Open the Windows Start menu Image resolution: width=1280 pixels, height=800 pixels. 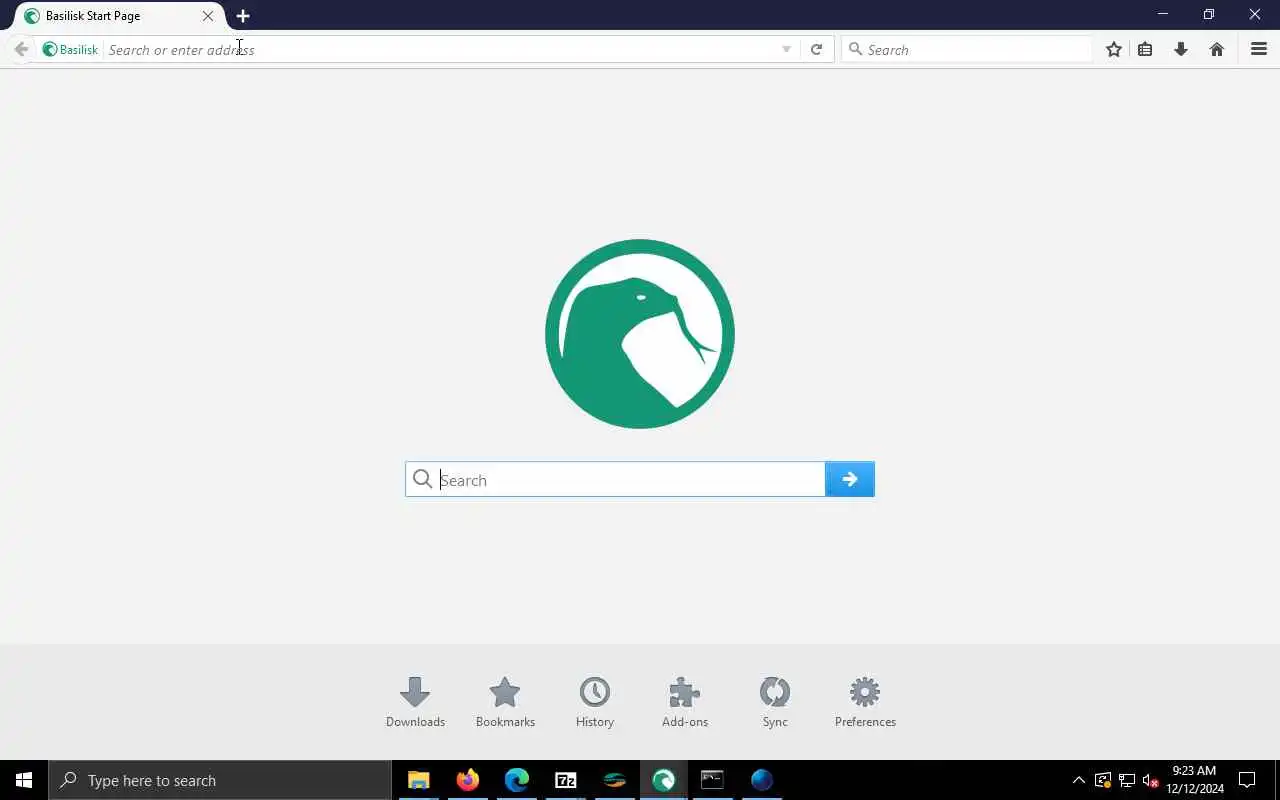[24, 780]
